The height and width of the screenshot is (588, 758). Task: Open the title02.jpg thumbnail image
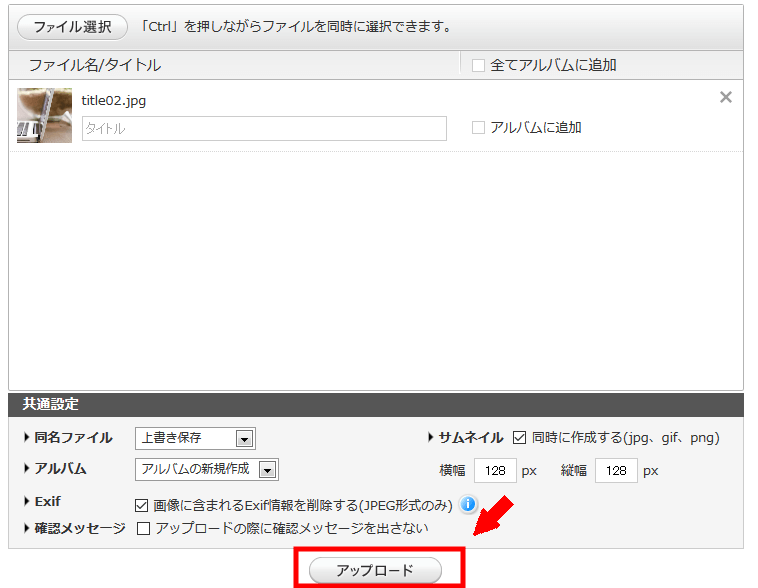coord(44,115)
